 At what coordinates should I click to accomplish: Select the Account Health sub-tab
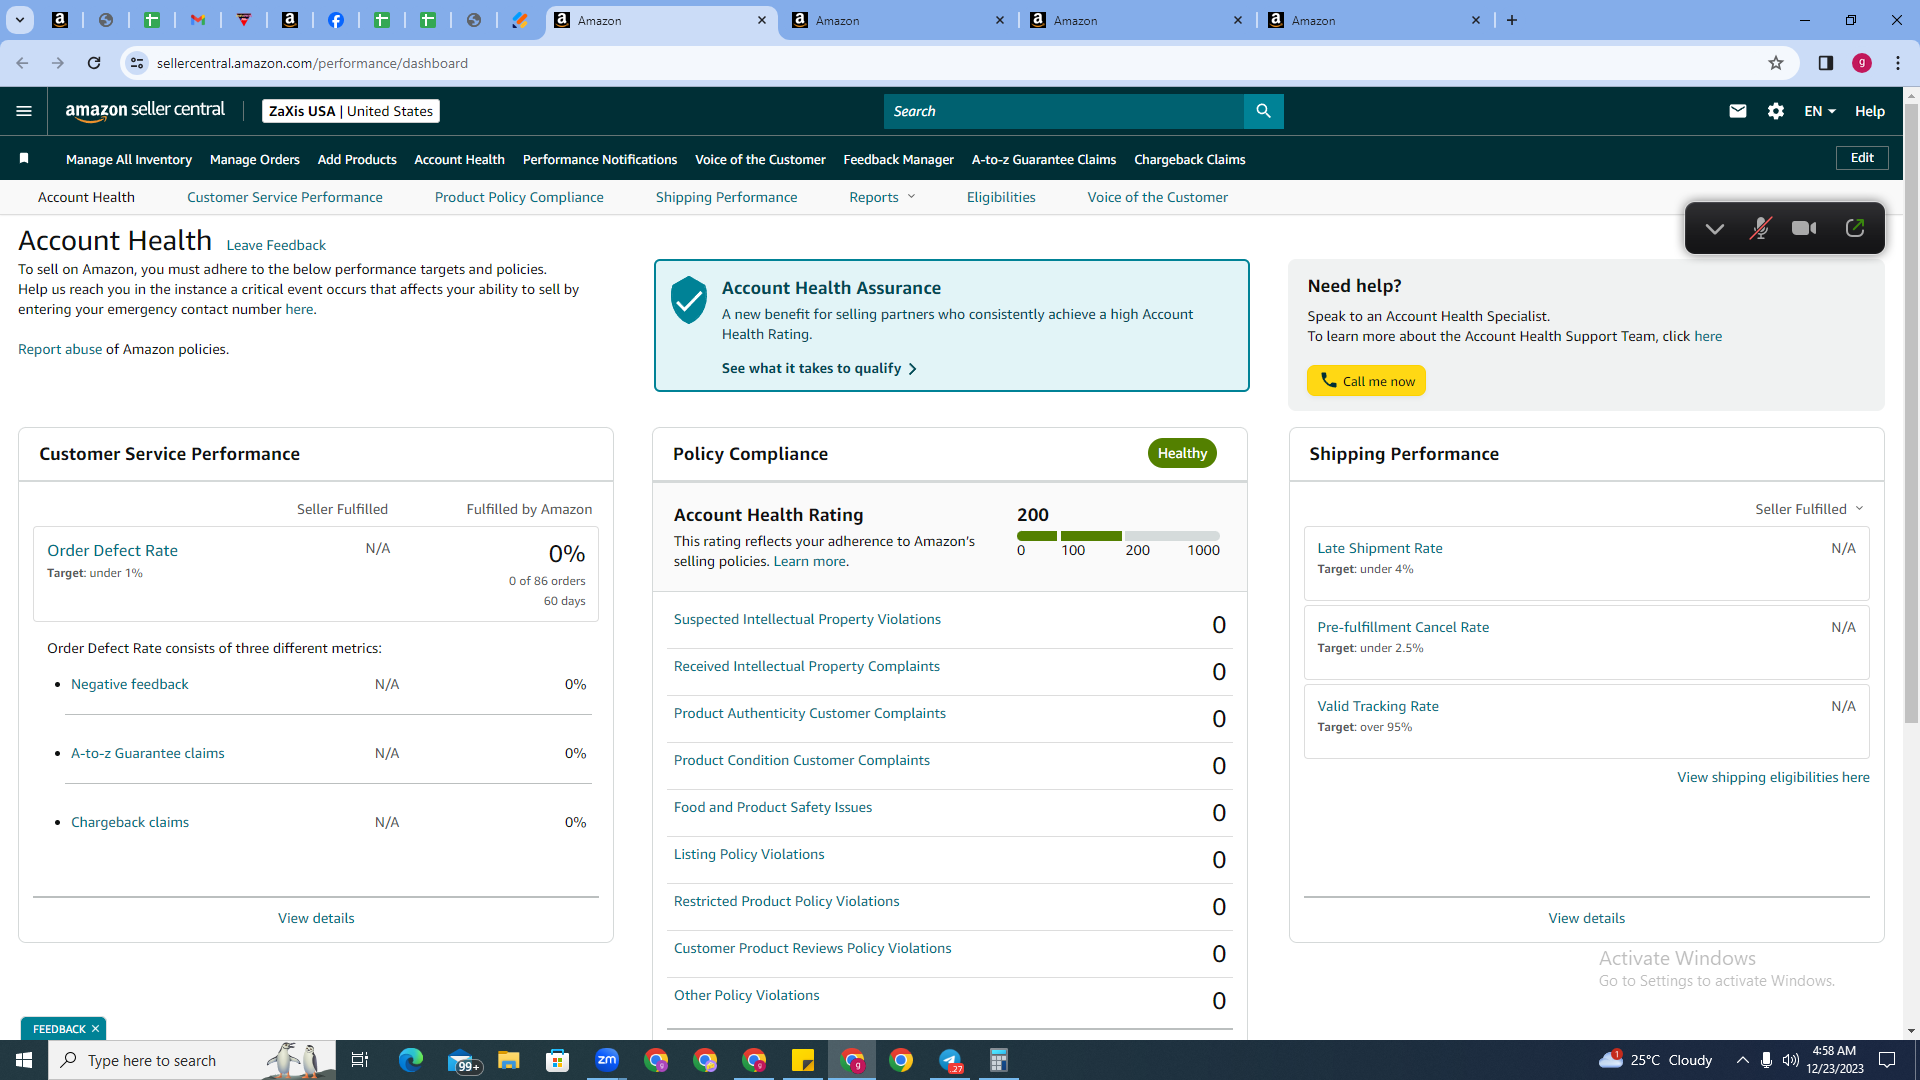86,197
